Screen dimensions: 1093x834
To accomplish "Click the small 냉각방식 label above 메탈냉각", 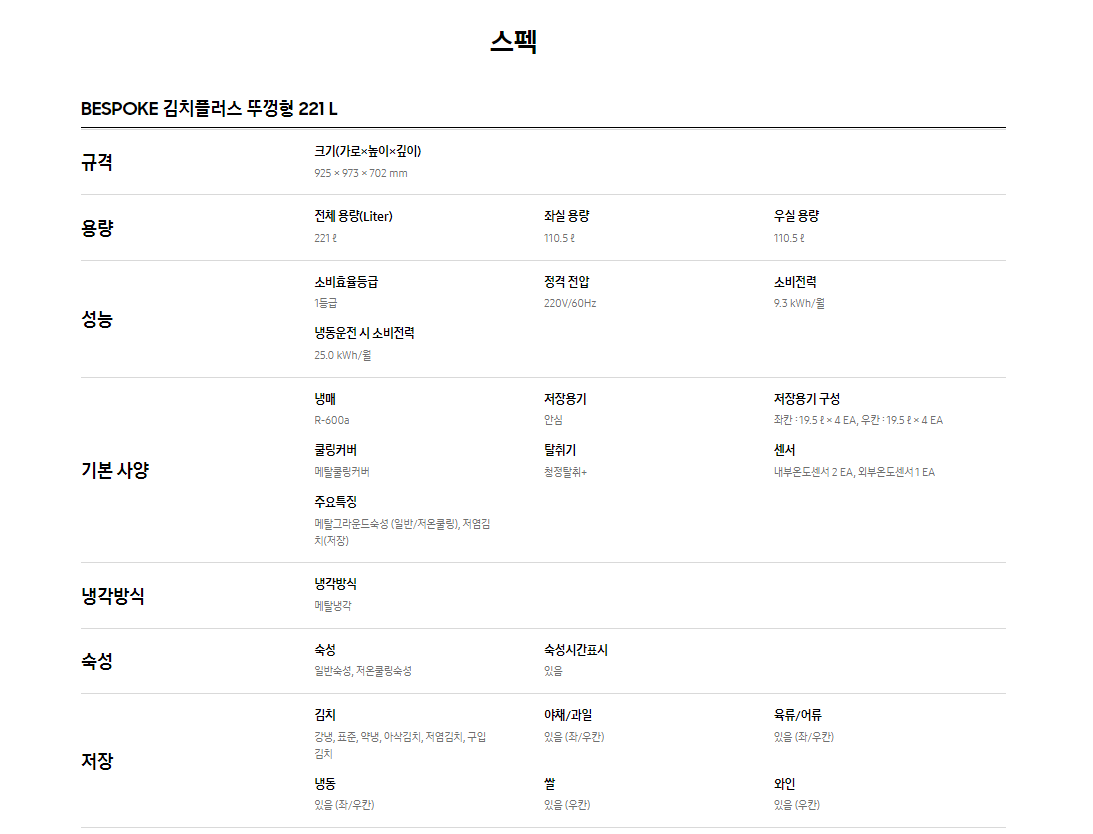I will pos(335,584).
